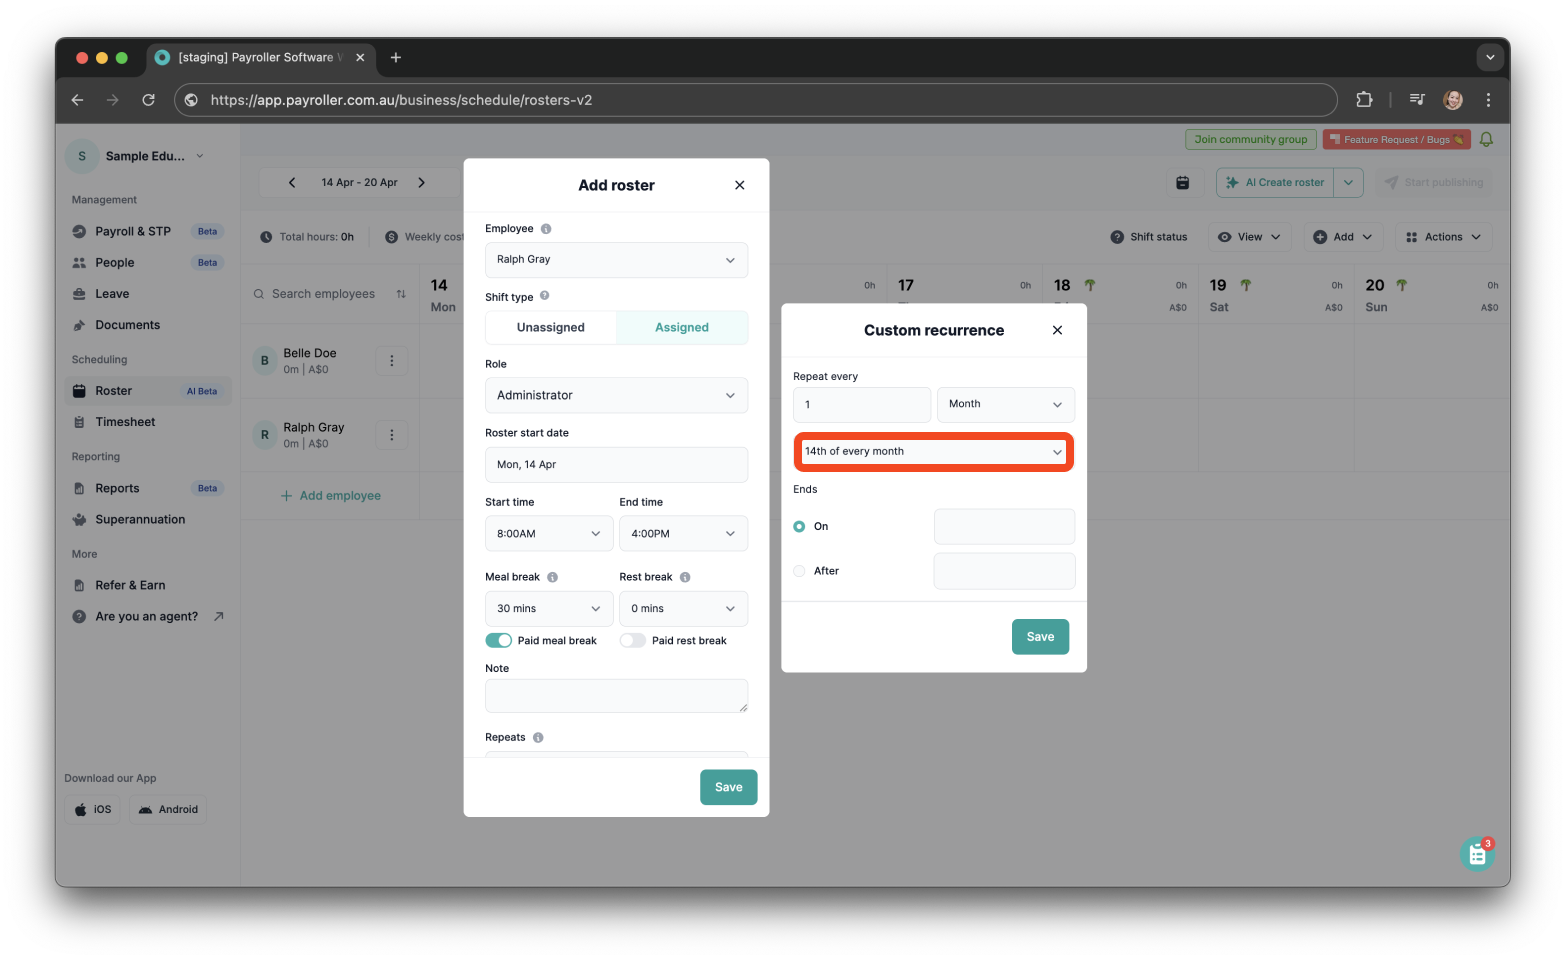
Task: Open Ralph Gray's row options menu
Action: pos(391,435)
